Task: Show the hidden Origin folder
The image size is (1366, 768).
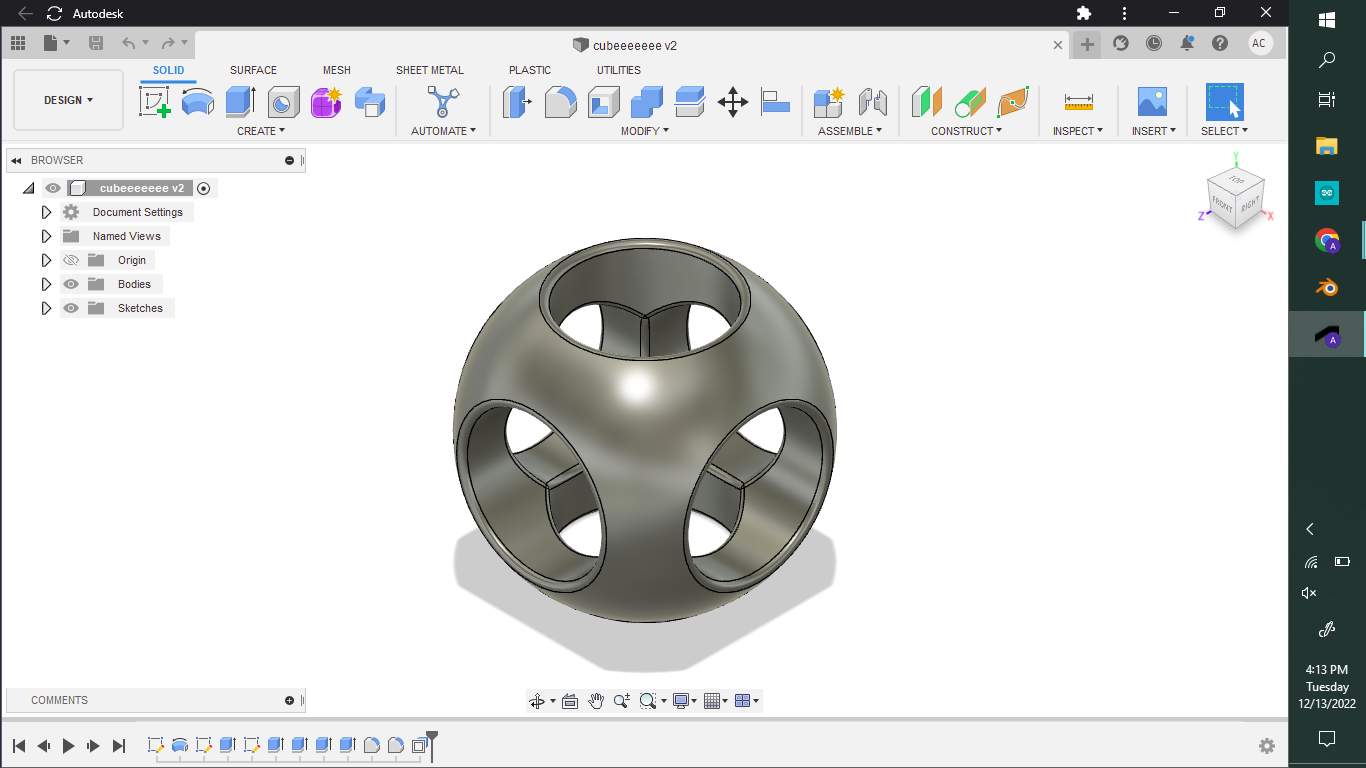Action: coord(71,260)
